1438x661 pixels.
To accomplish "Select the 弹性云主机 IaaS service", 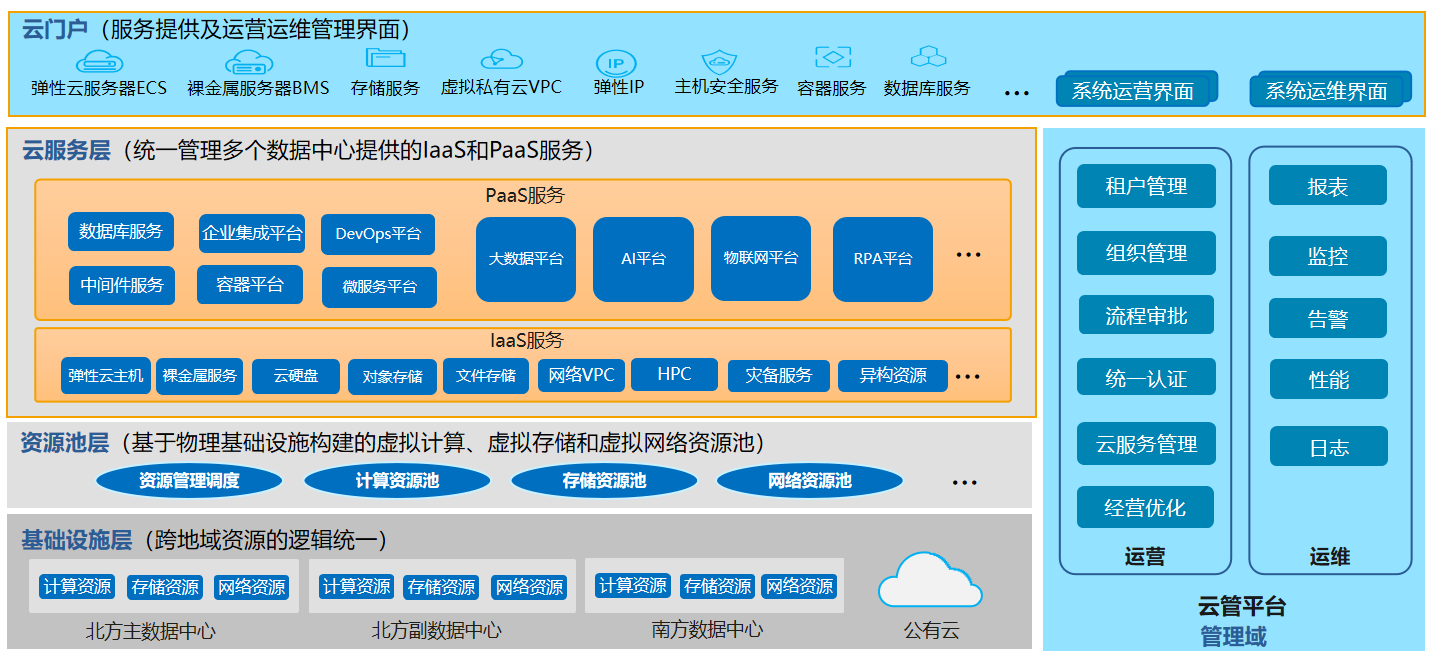I will pos(106,376).
